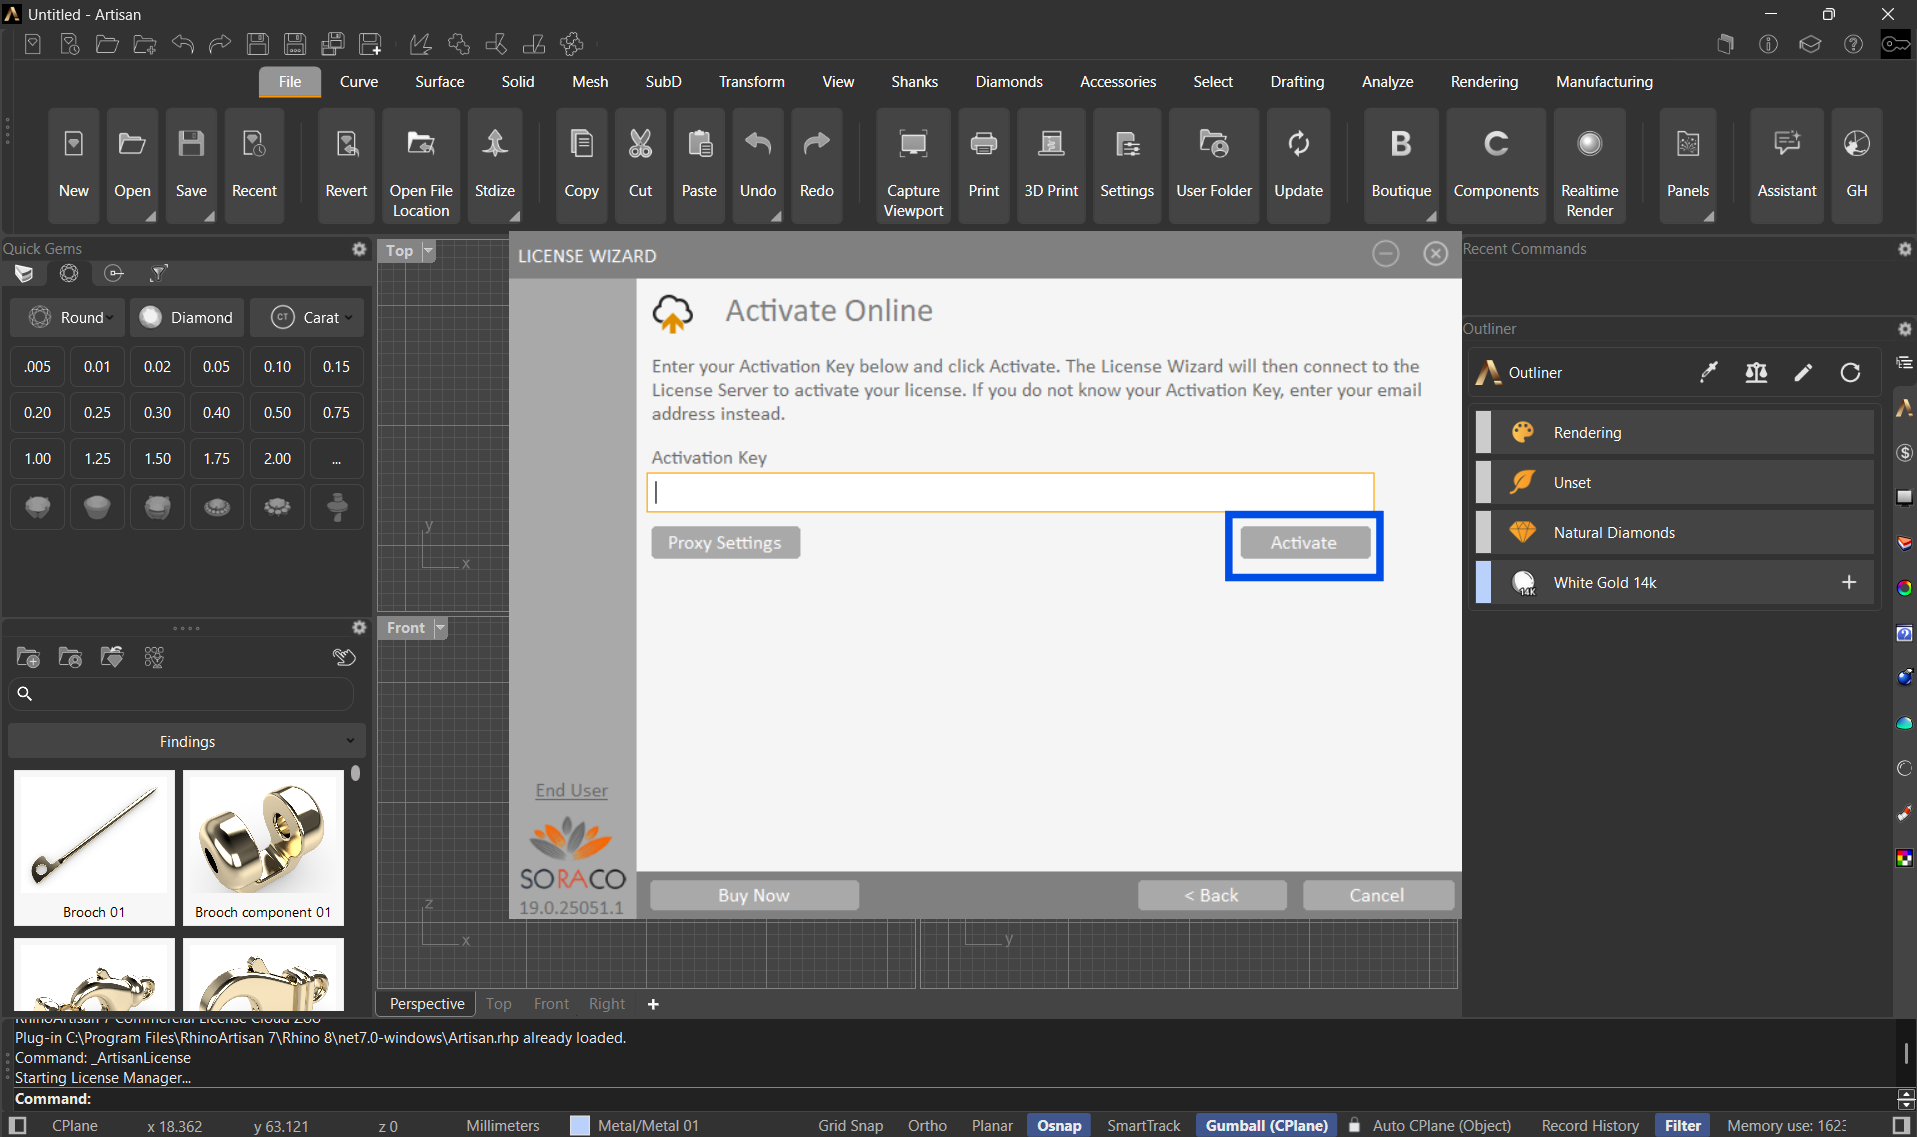
Task: Launch the Assistant tool
Action: tap(1787, 164)
